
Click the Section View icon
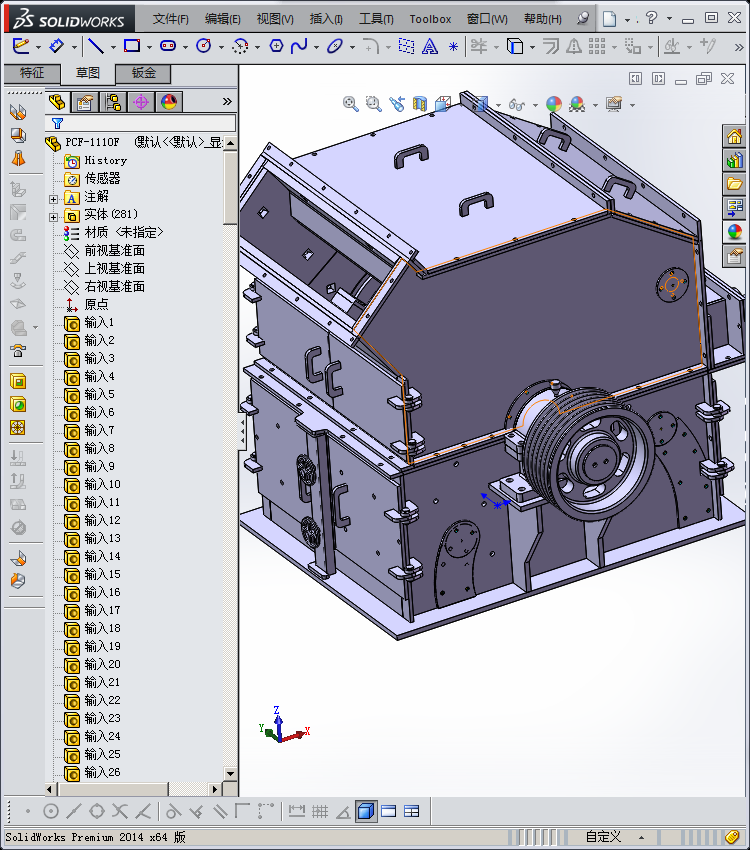[x=420, y=104]
